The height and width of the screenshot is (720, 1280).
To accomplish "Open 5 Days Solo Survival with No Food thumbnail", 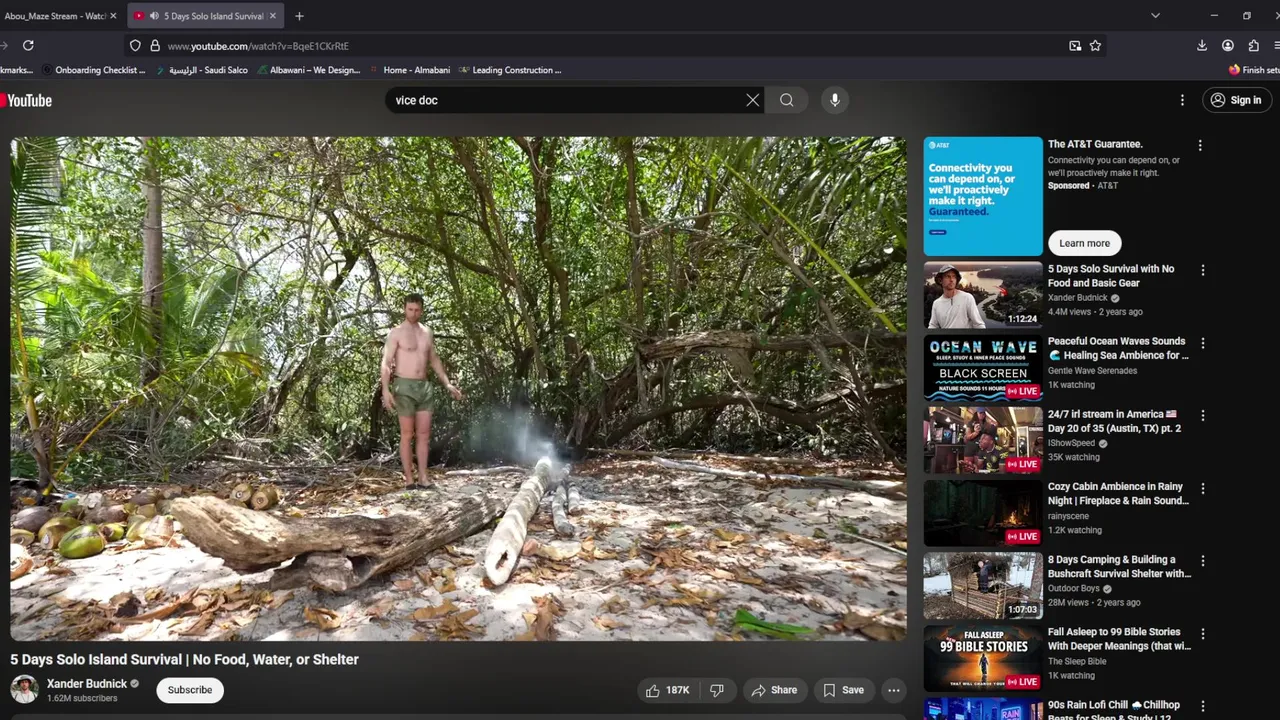I will 983,295.
